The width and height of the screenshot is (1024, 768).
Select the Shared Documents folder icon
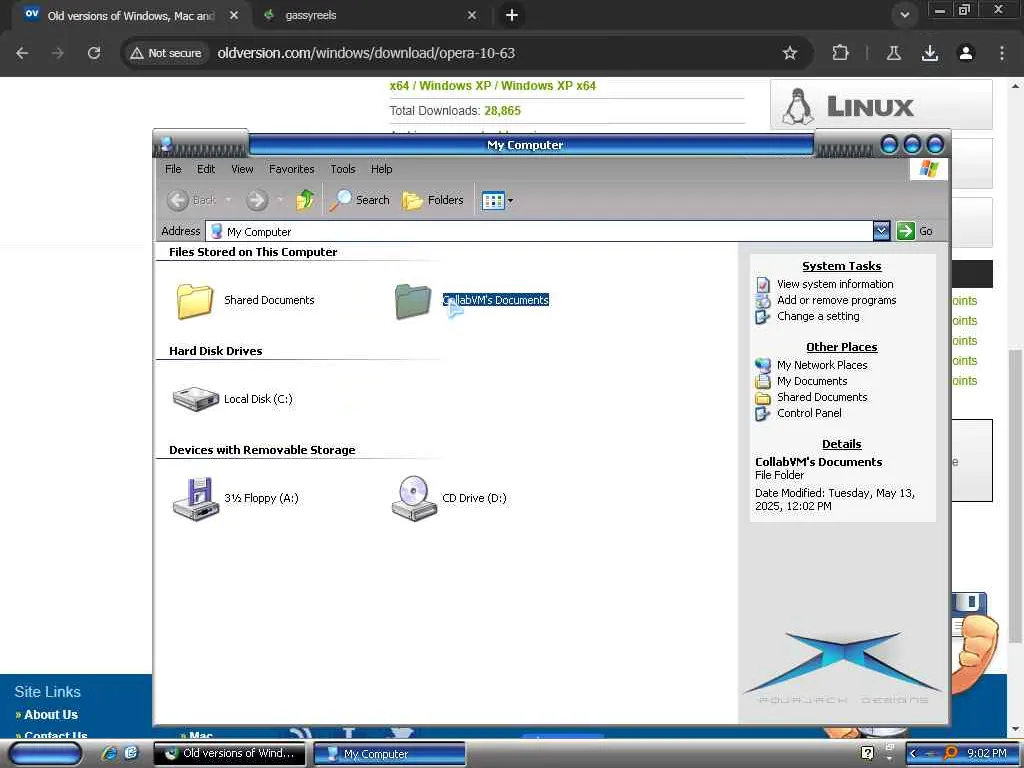click(195, 301)
